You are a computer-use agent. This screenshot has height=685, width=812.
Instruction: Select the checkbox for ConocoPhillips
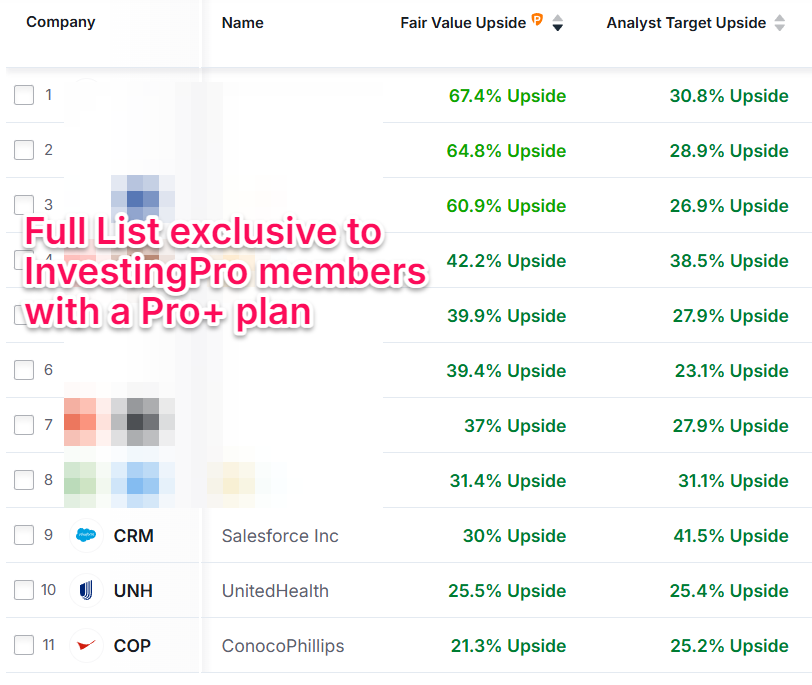23,646
